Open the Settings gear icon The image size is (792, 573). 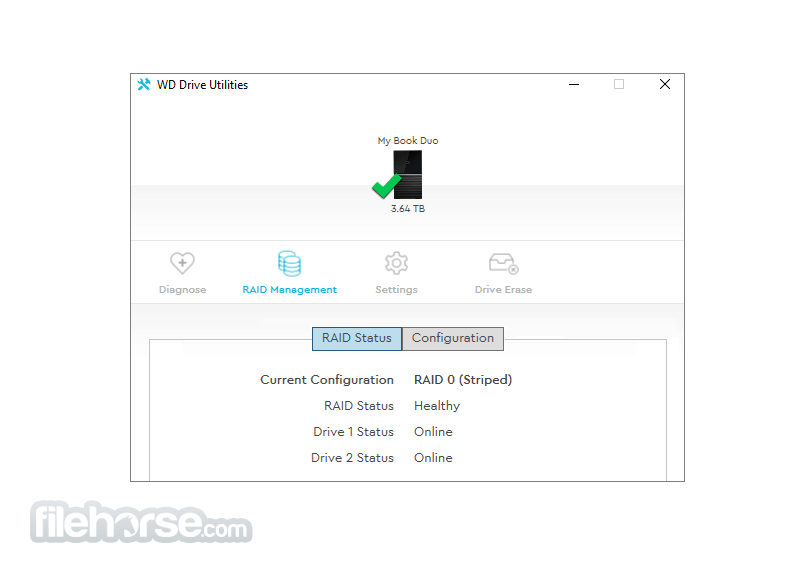397,263
